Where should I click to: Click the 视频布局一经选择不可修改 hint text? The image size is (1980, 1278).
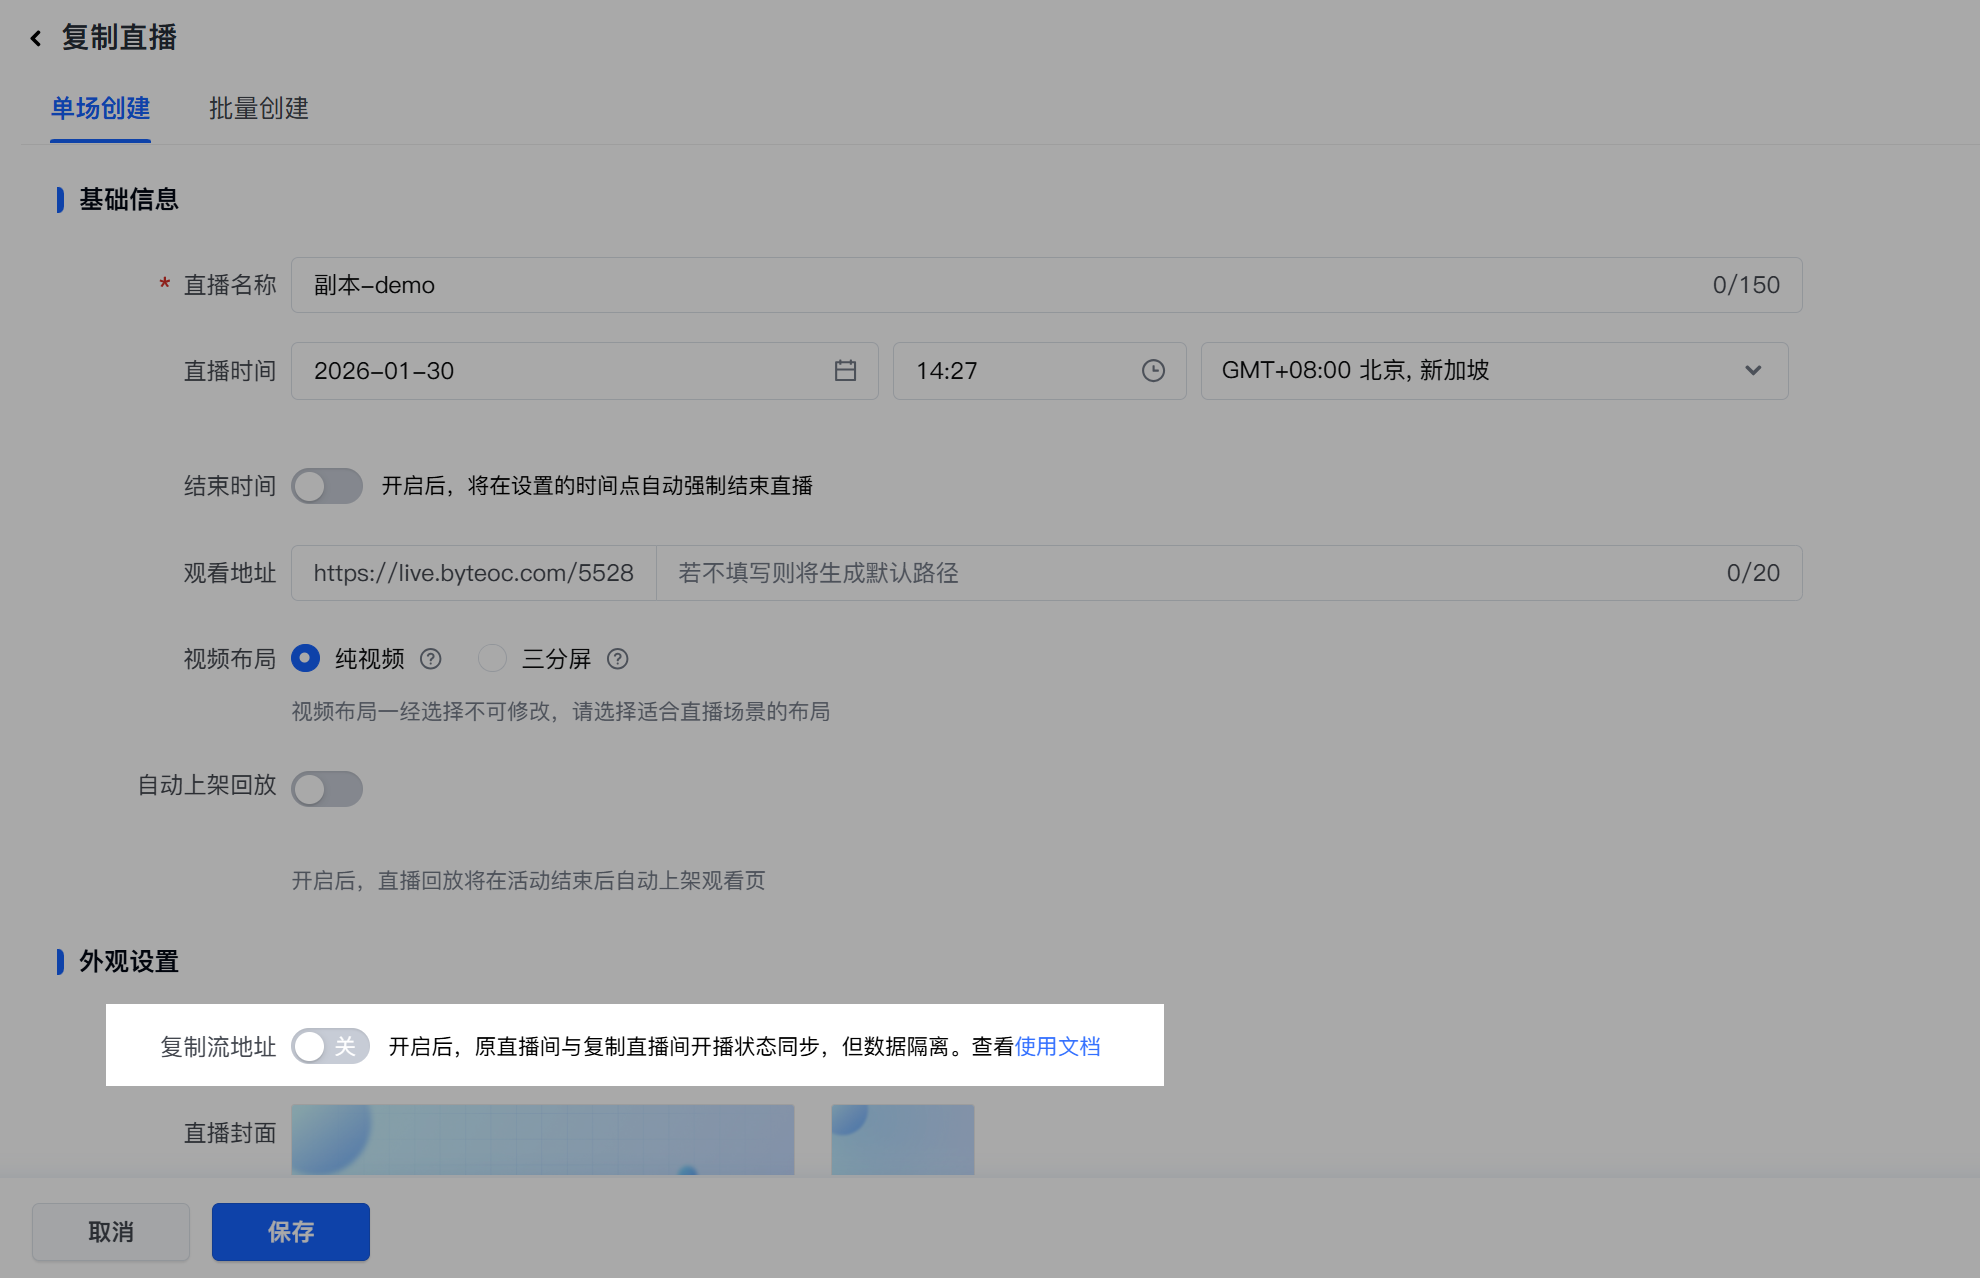561,711
